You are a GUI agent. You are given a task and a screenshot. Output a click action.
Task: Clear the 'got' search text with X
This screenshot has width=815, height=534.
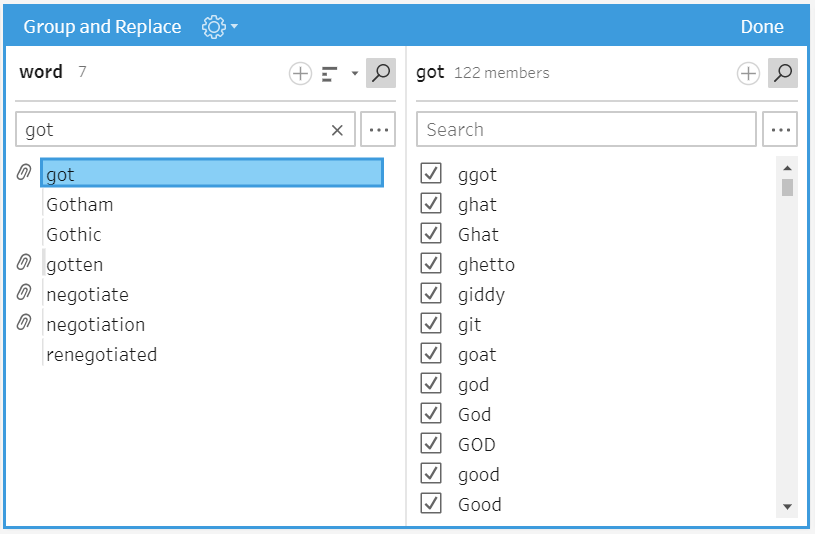click(337, 130)
